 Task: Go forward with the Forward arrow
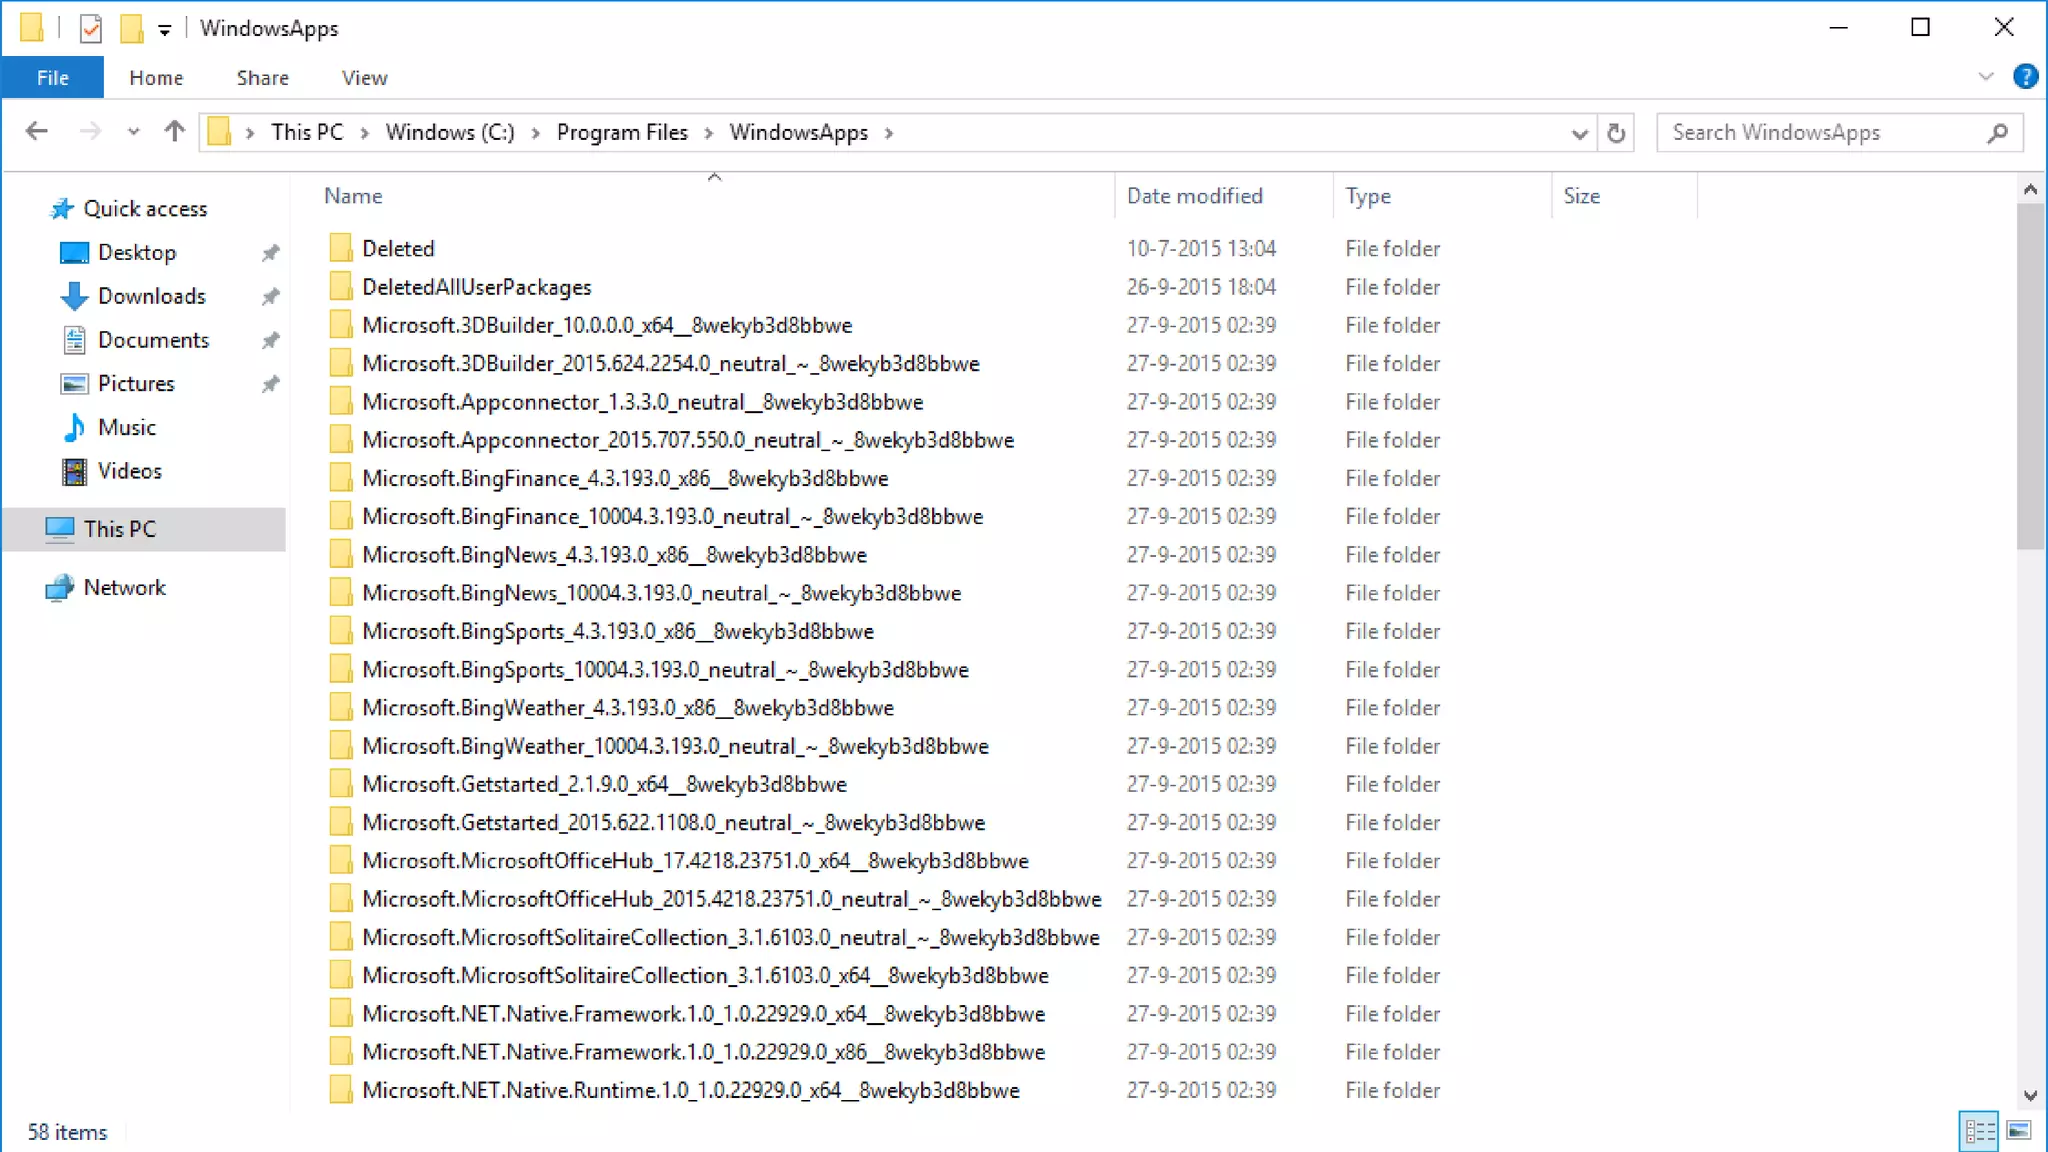coord(90,131)
